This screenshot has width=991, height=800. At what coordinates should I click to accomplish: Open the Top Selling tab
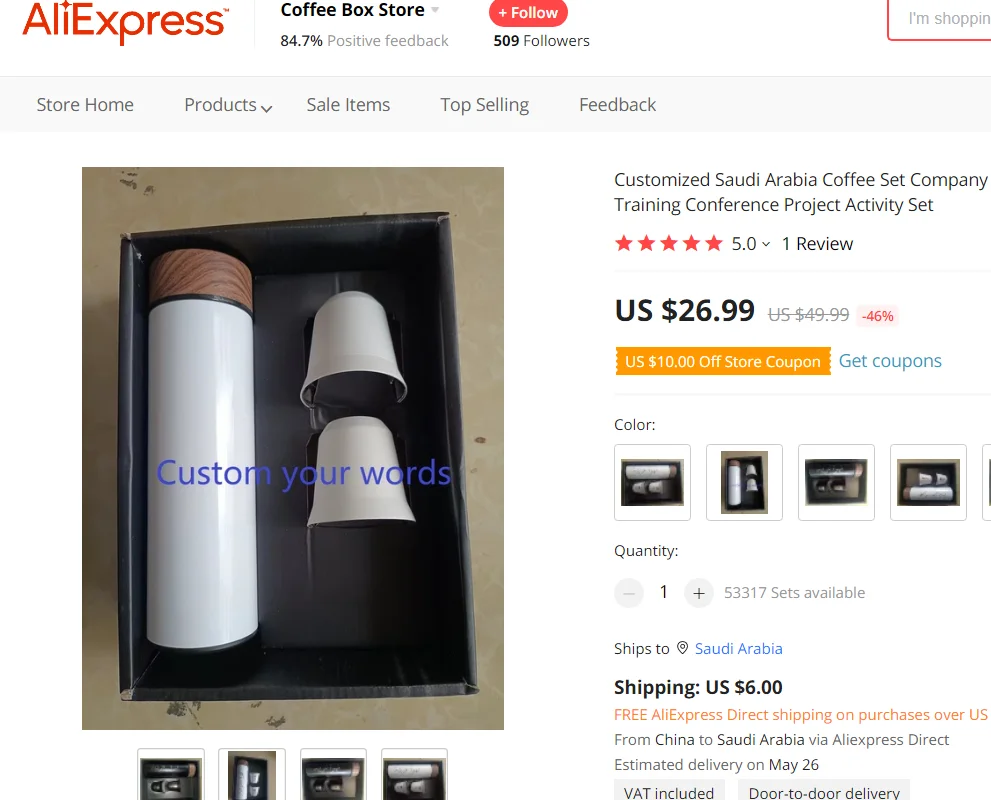[485, 105]
